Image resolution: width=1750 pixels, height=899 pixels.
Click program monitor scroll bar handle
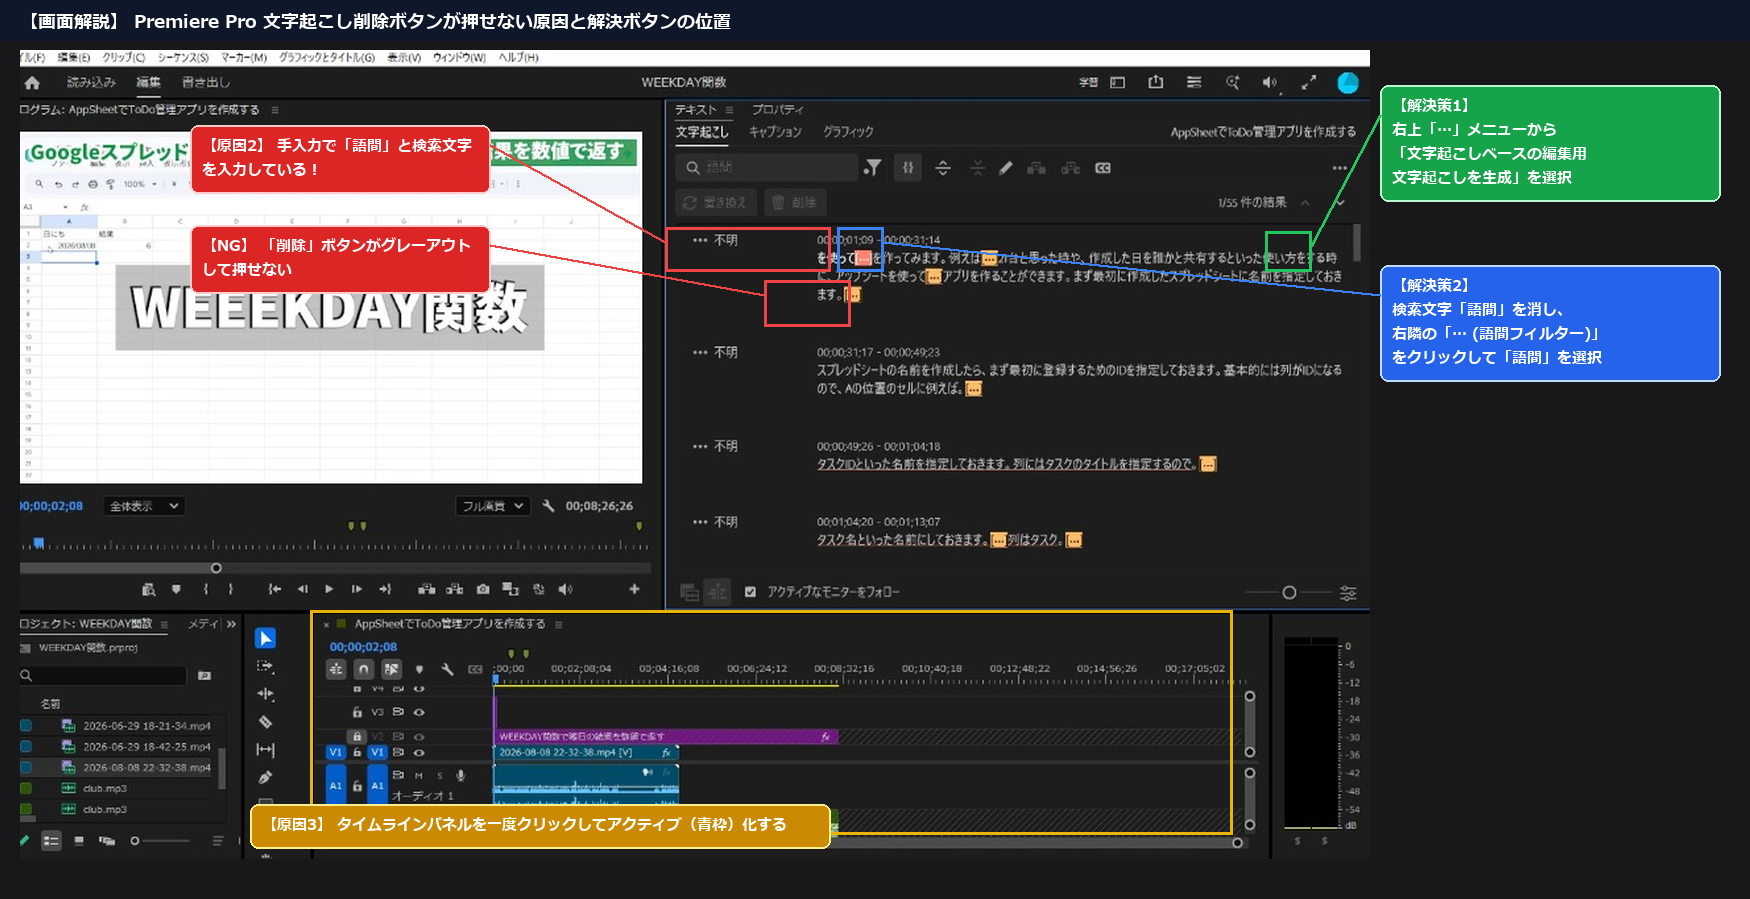(x=216, y=568)
